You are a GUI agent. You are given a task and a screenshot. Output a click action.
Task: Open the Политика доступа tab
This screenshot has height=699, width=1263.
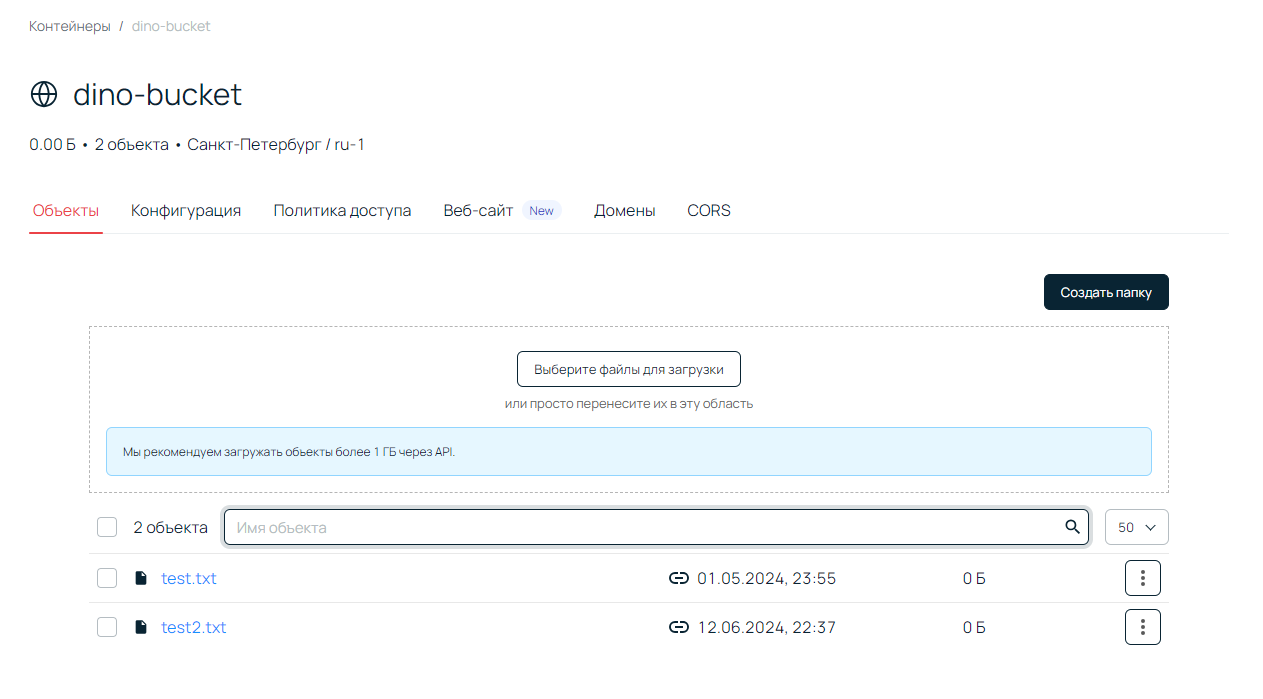click(x=342, y=211)
